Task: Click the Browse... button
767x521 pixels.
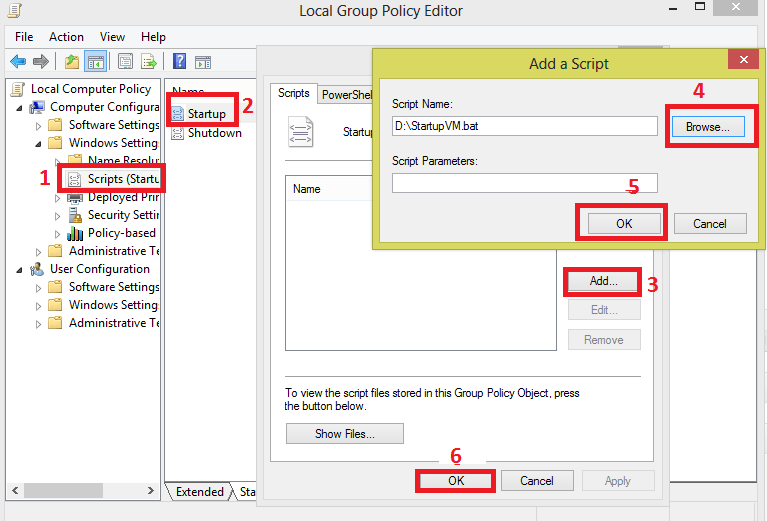Action: click(708, 127)
